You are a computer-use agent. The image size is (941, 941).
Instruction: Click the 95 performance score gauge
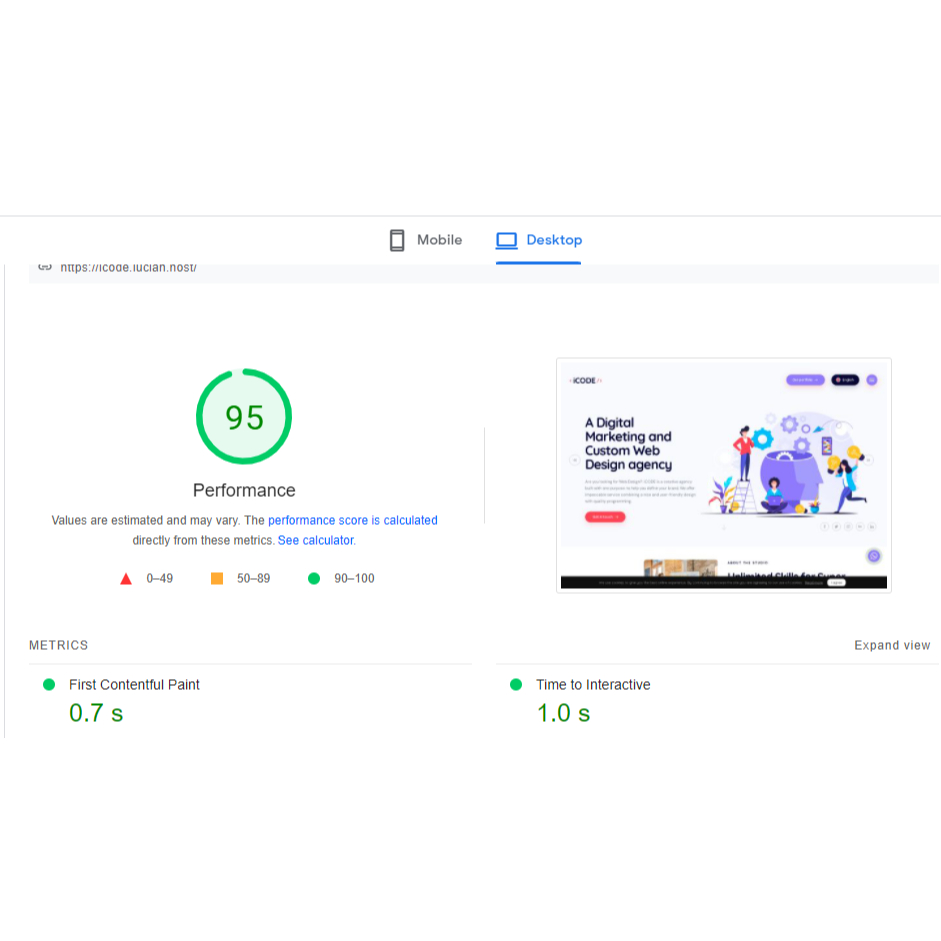(x=244, y=416)
